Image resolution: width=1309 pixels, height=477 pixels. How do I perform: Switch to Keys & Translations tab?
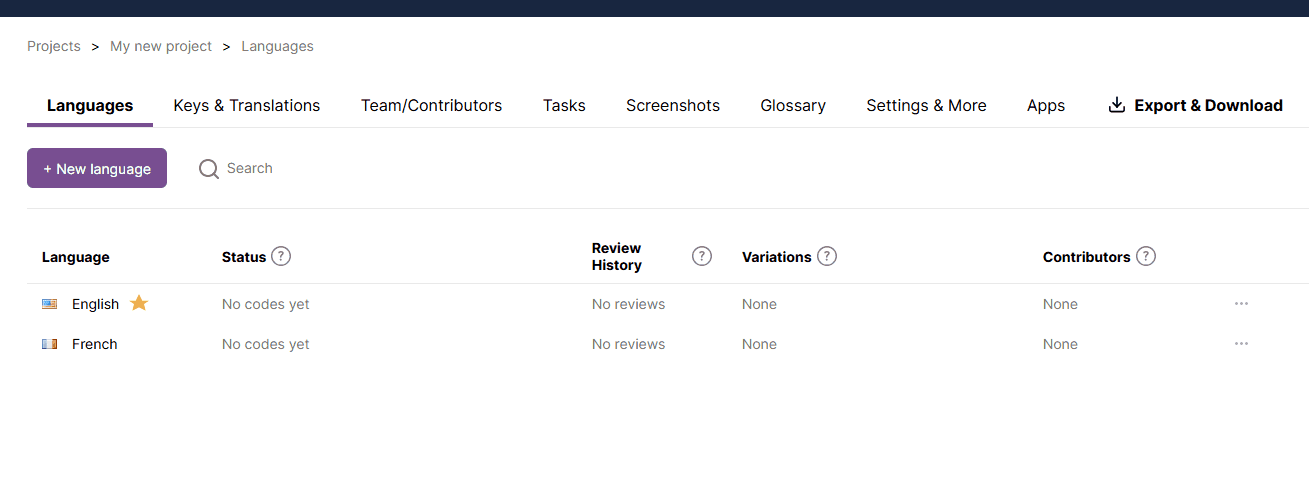[247, 106]
